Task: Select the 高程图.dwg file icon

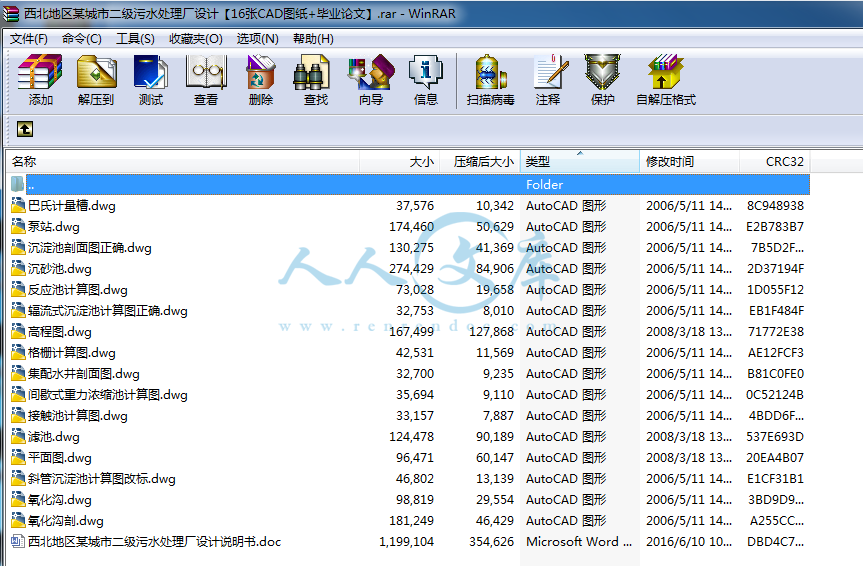Action: [x=18, y=331]
